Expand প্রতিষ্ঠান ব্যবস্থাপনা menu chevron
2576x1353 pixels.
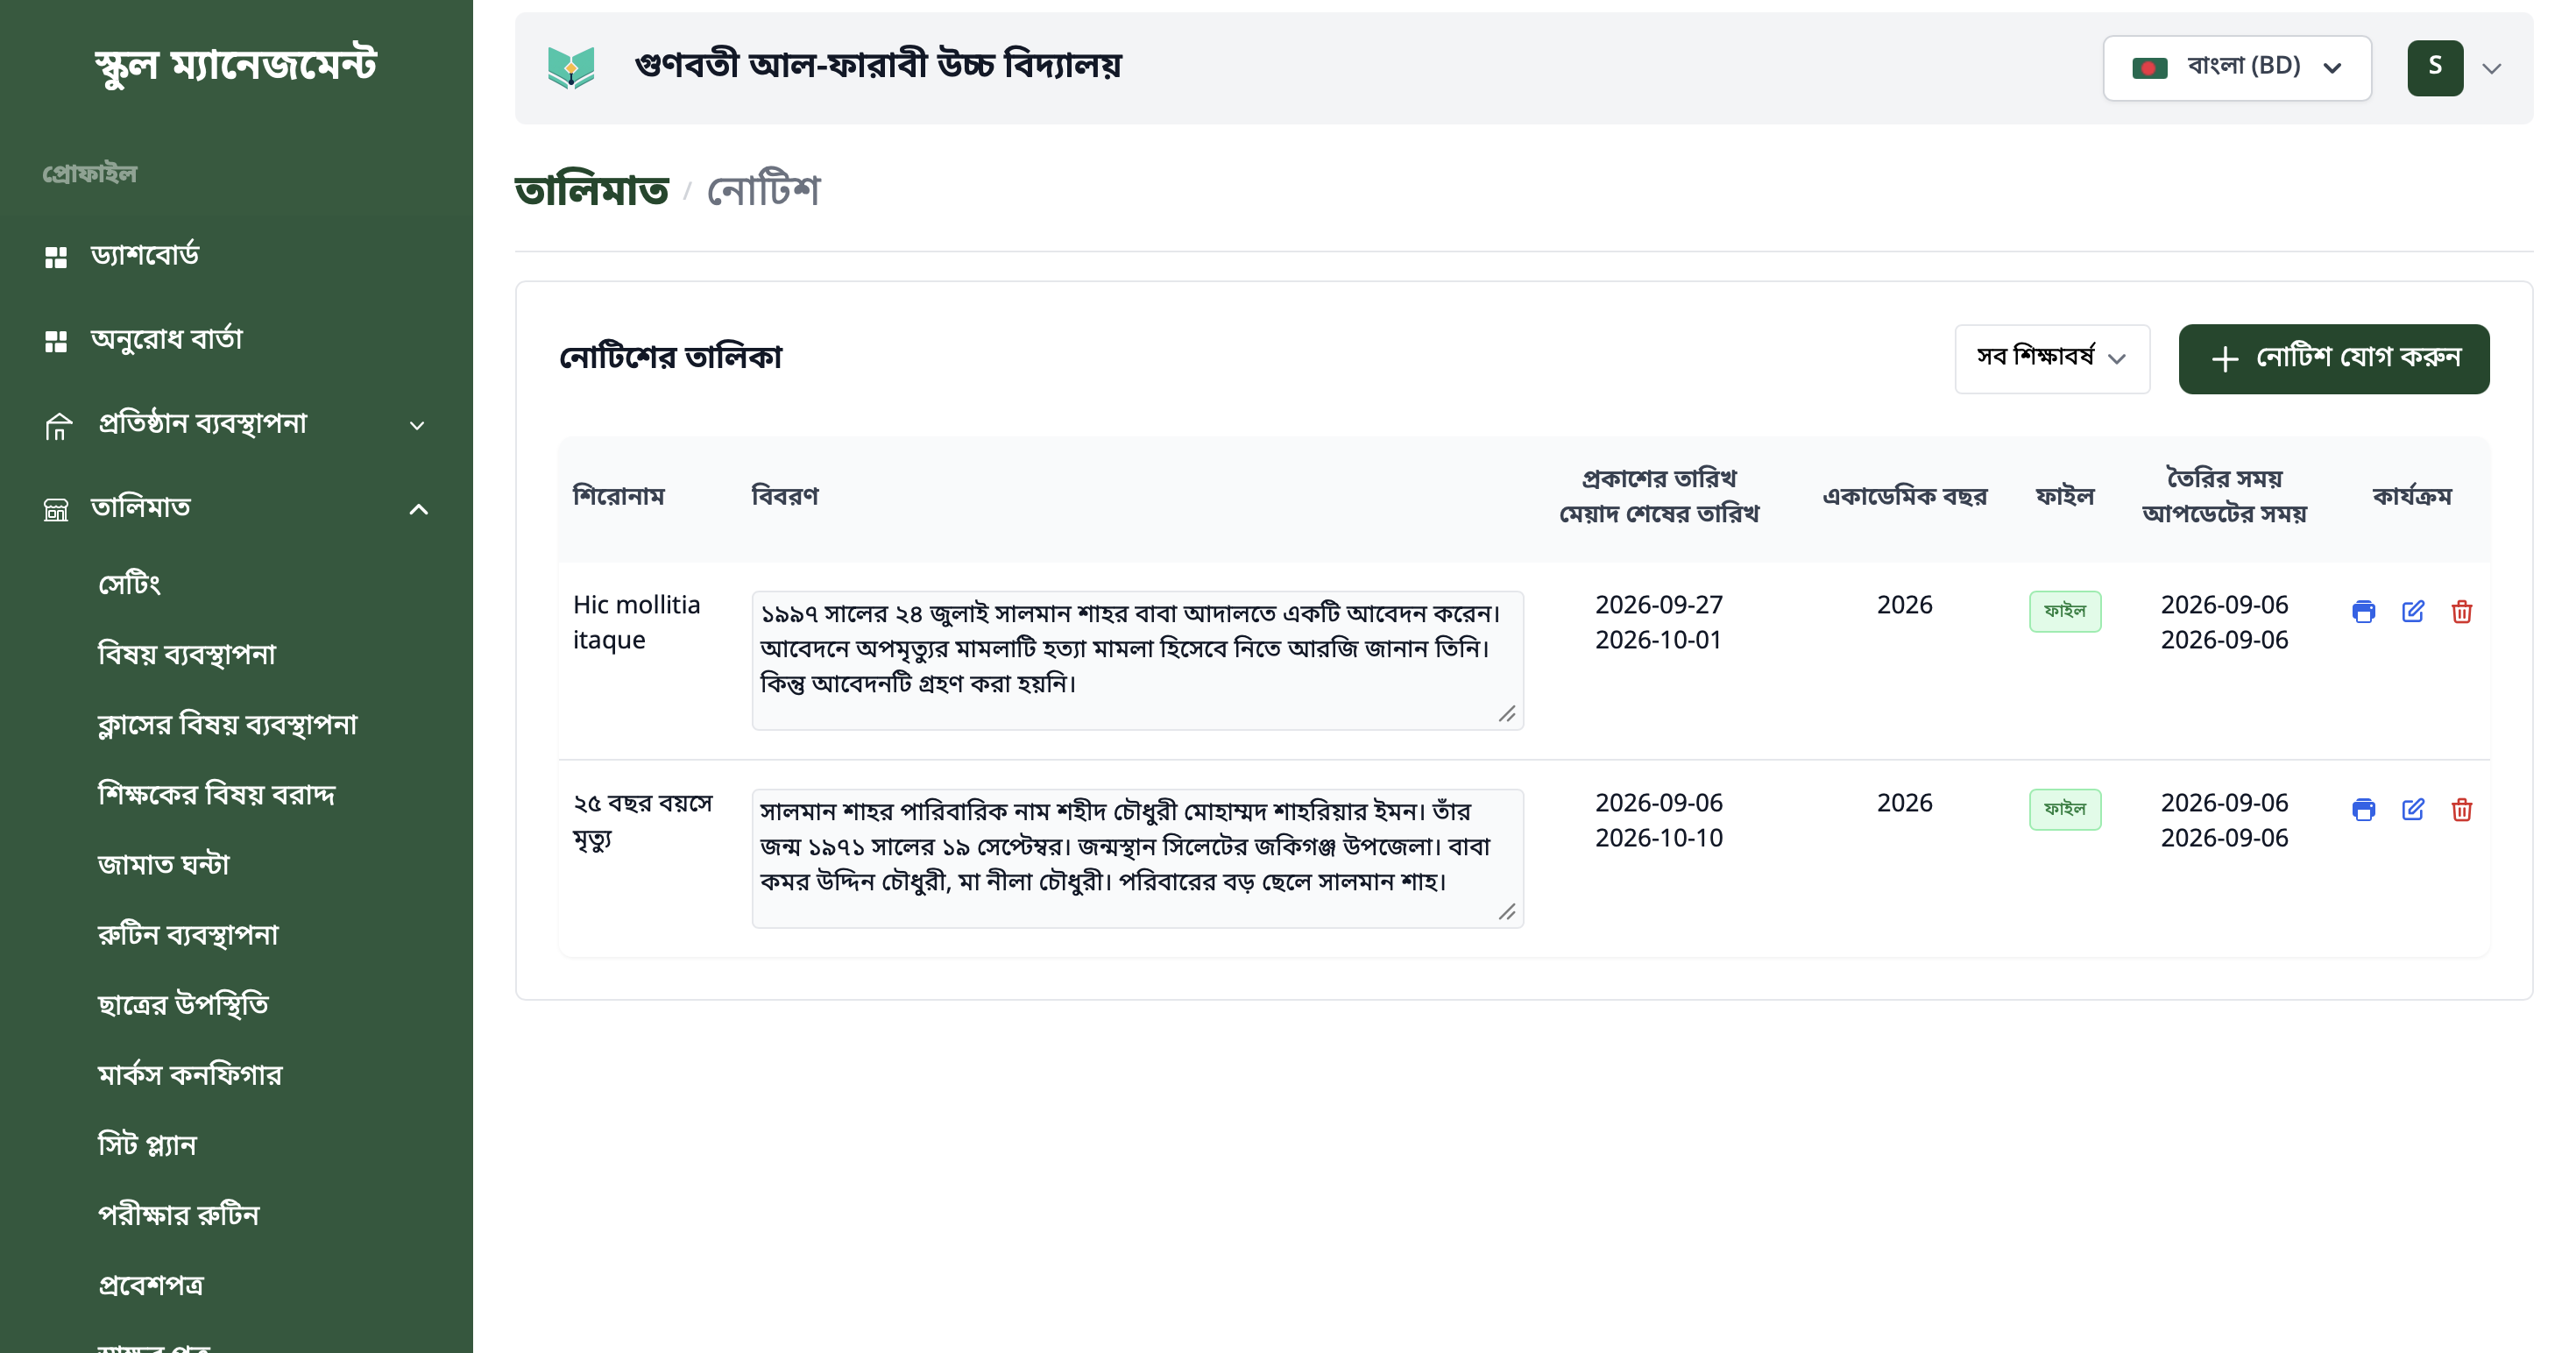[x=417, y=426]
